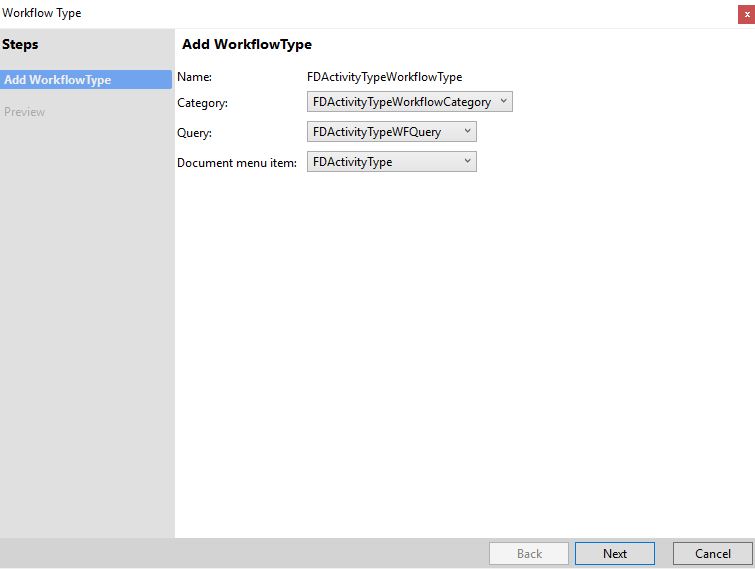The width and height of the screenshot is (755, 569).
Task: Expand the Document menu item chevron
Action: point(467,161)
